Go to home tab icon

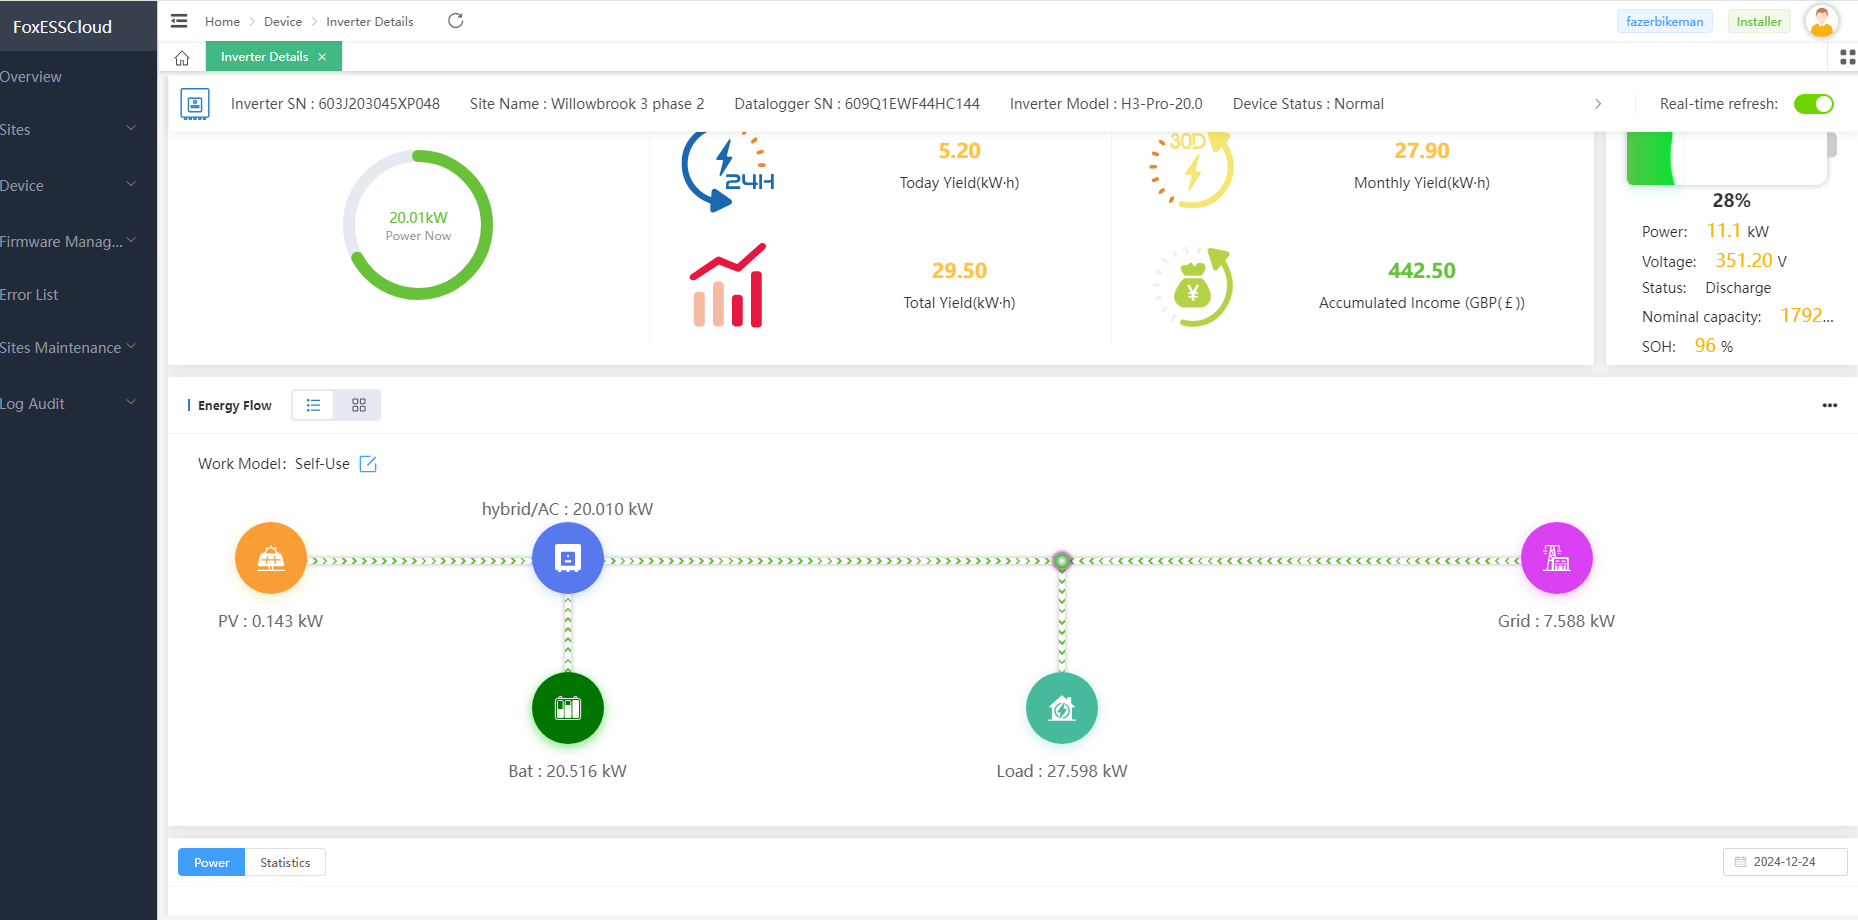click(x=182, y=58)
